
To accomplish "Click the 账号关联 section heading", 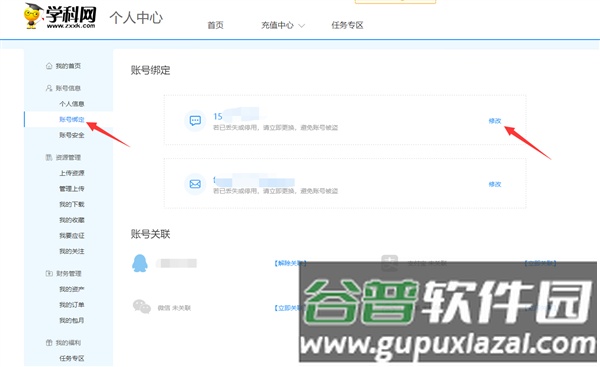I will 150,234.
